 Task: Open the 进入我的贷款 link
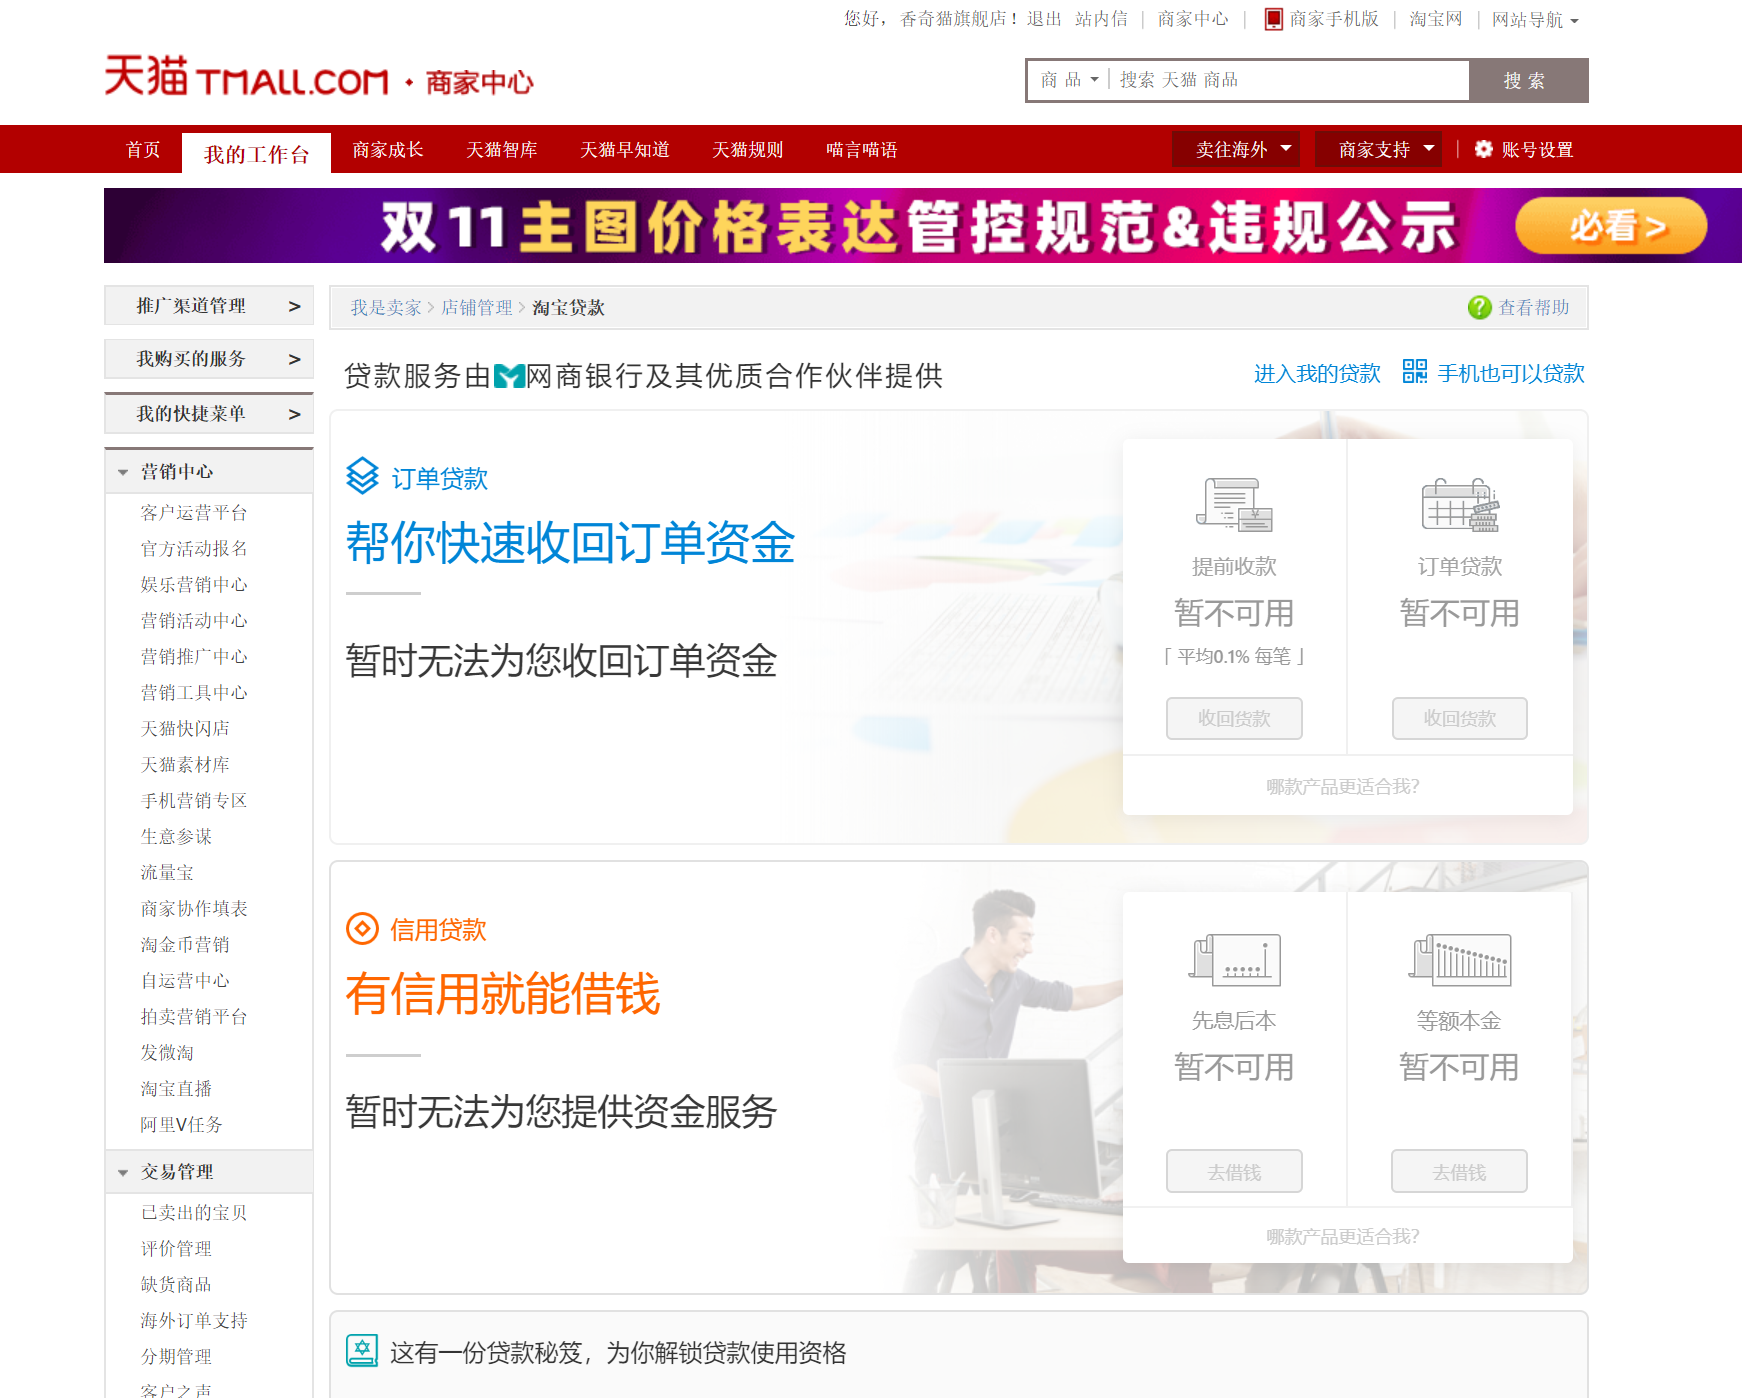(x=1317, y=373)
